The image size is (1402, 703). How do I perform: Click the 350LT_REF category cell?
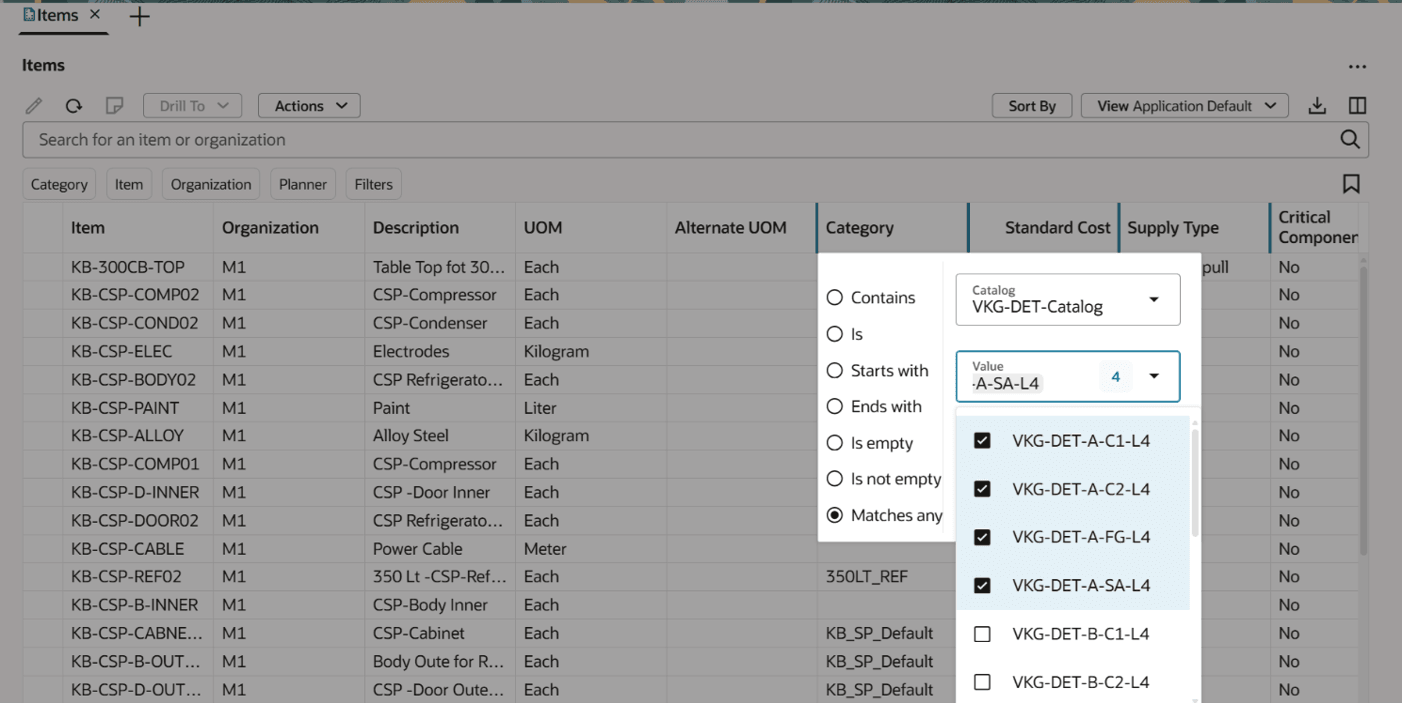pyautogui.click(x=866, y=577)
